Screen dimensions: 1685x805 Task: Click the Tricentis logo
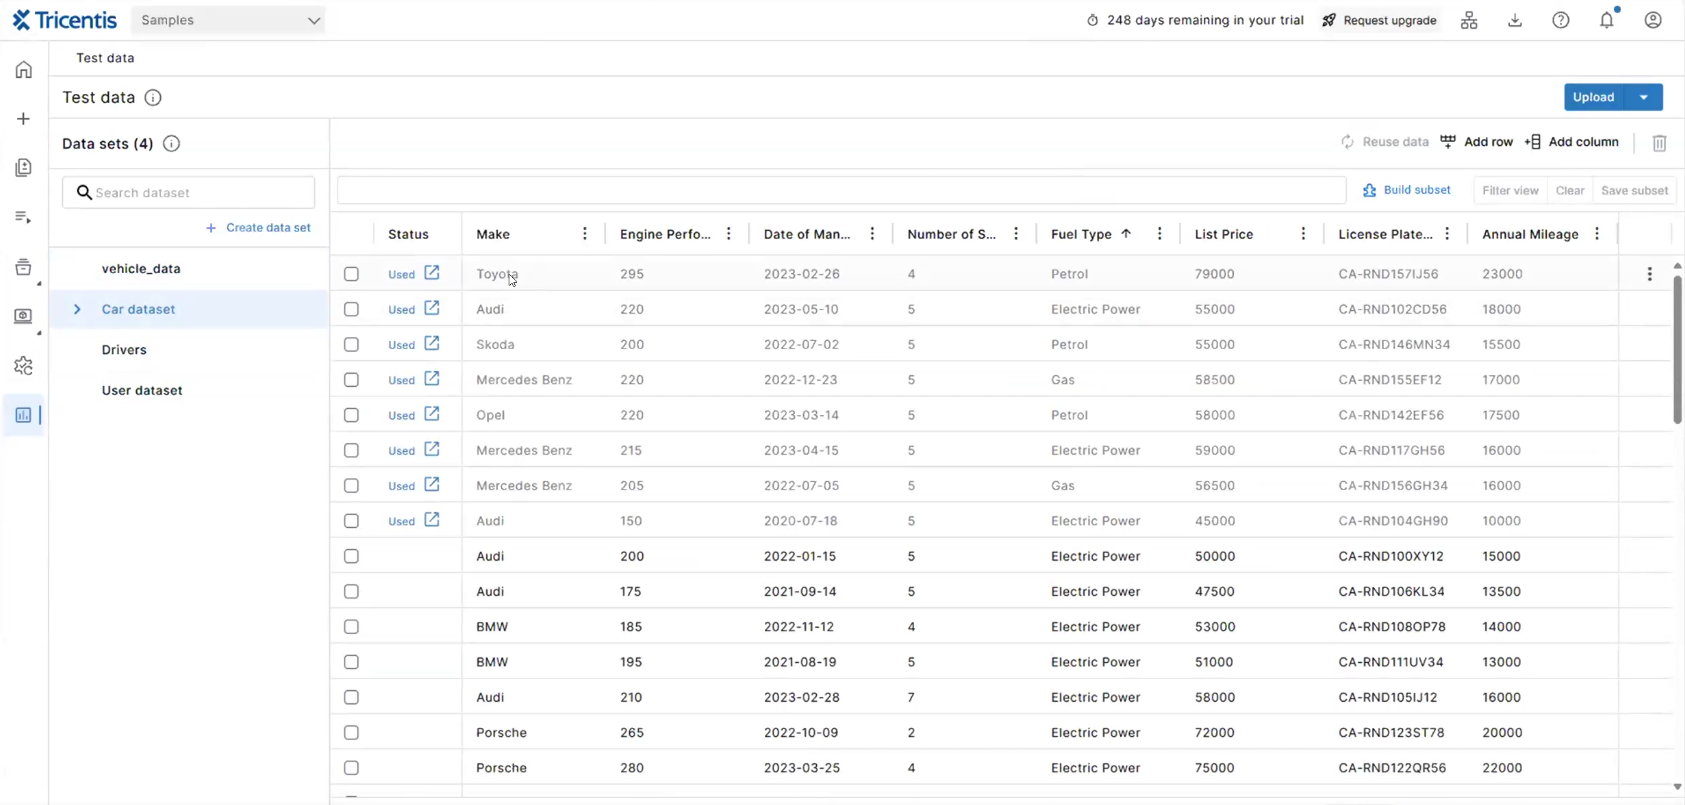(x=65, y=20)
